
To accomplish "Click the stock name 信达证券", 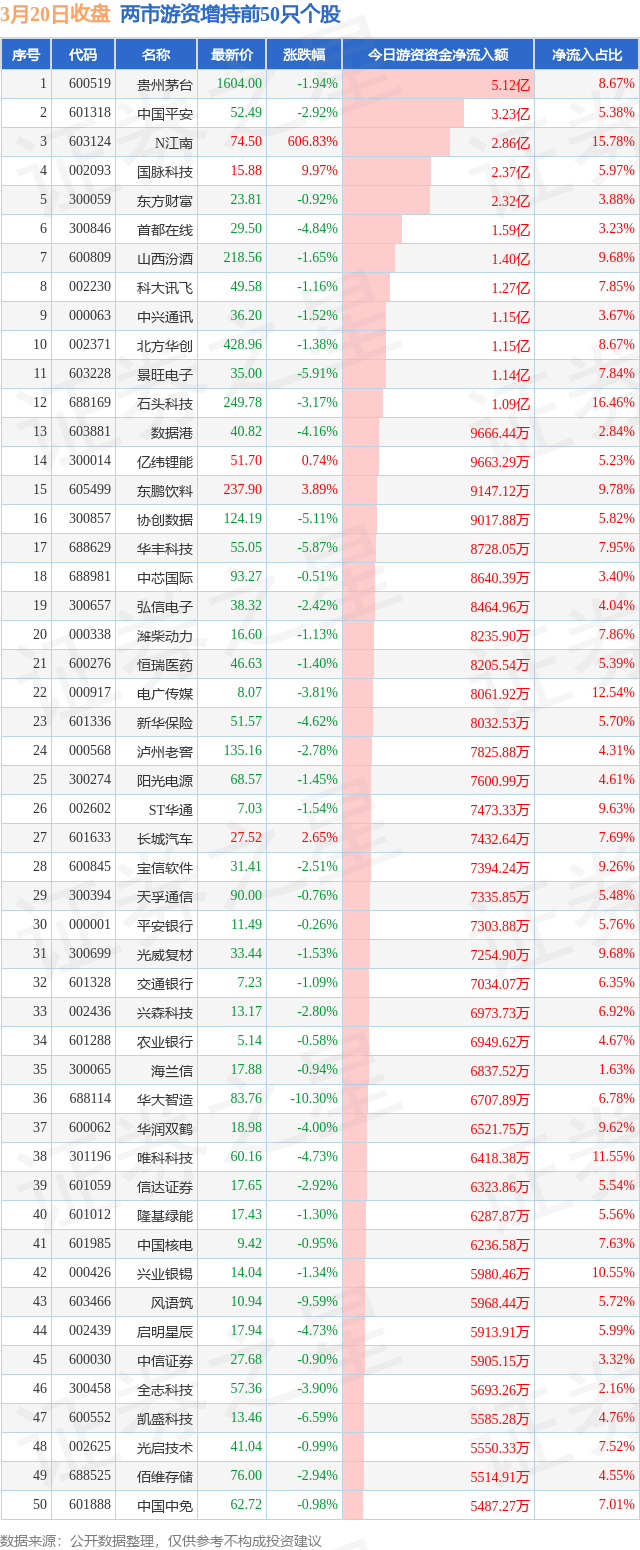I will [166, 1187].
